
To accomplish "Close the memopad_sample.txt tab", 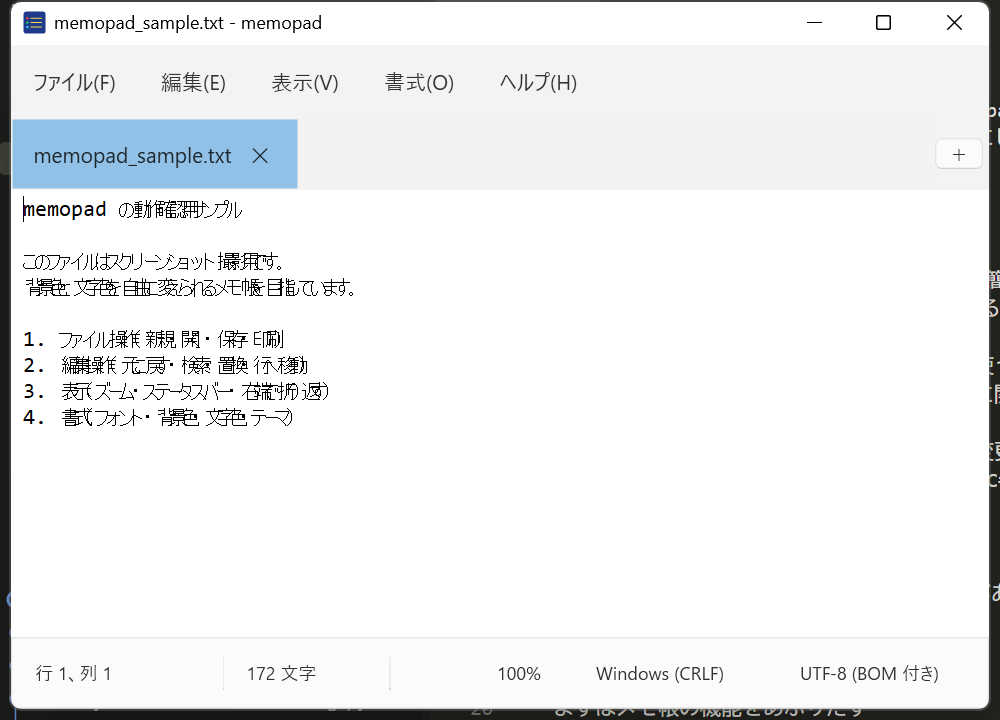I will pyautogui.click(x=260, y=156).
